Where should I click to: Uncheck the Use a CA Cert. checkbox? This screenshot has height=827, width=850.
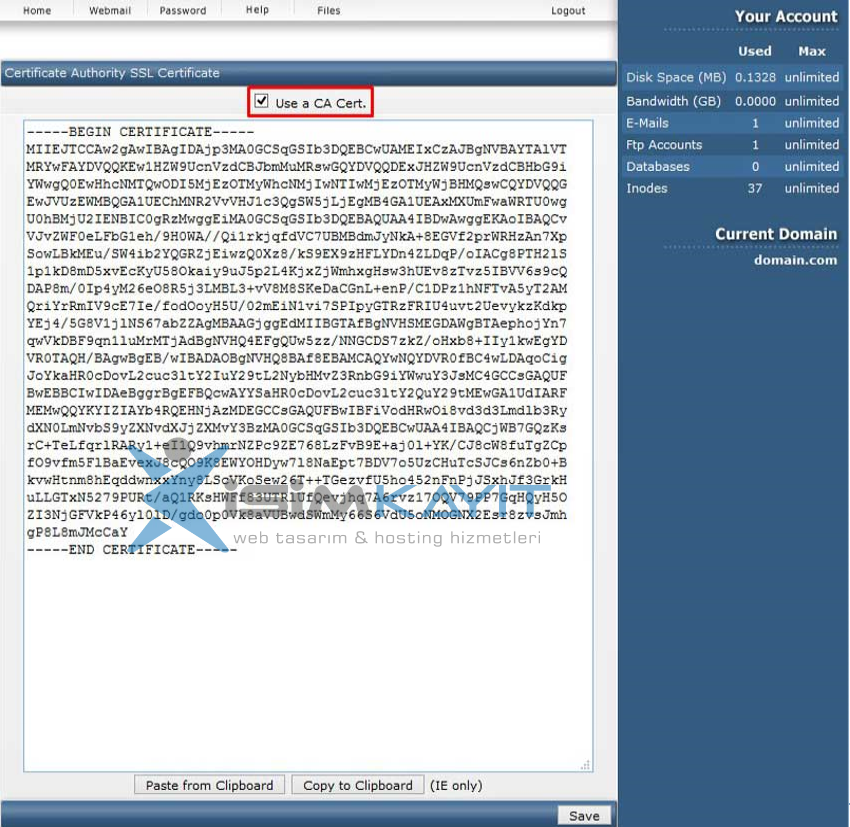261,101
